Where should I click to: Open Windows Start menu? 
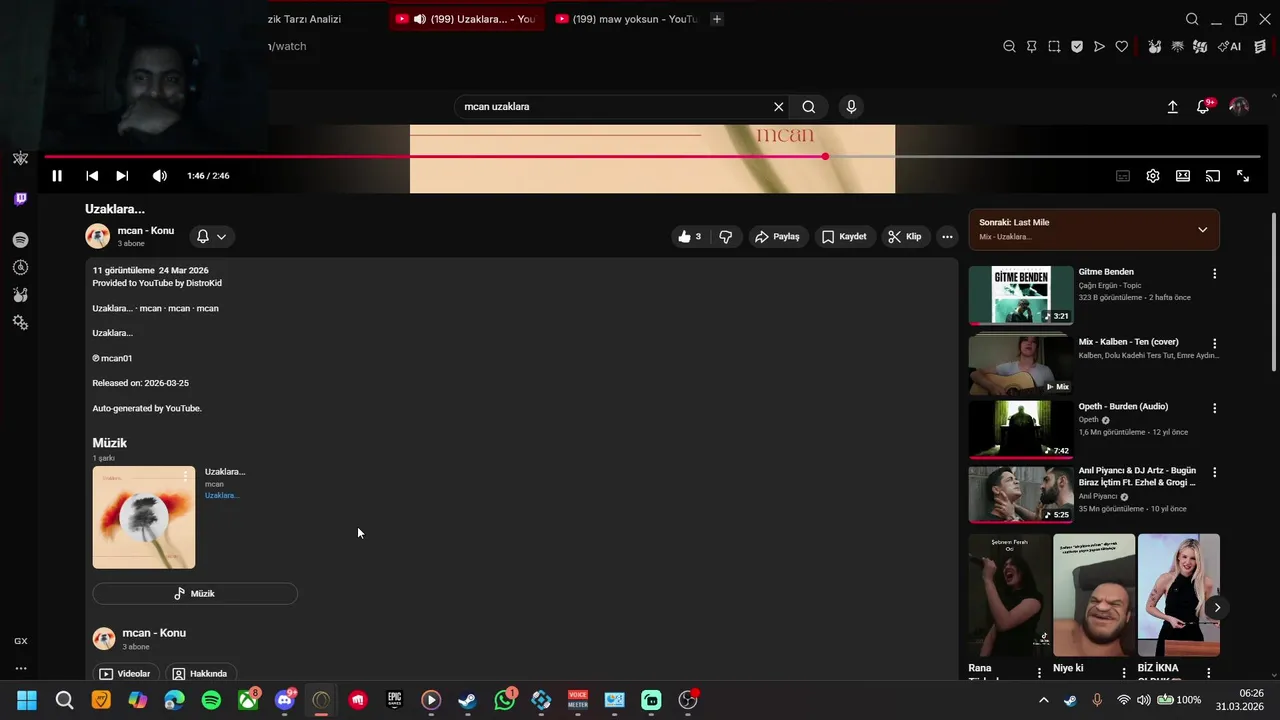pos(27,700)
